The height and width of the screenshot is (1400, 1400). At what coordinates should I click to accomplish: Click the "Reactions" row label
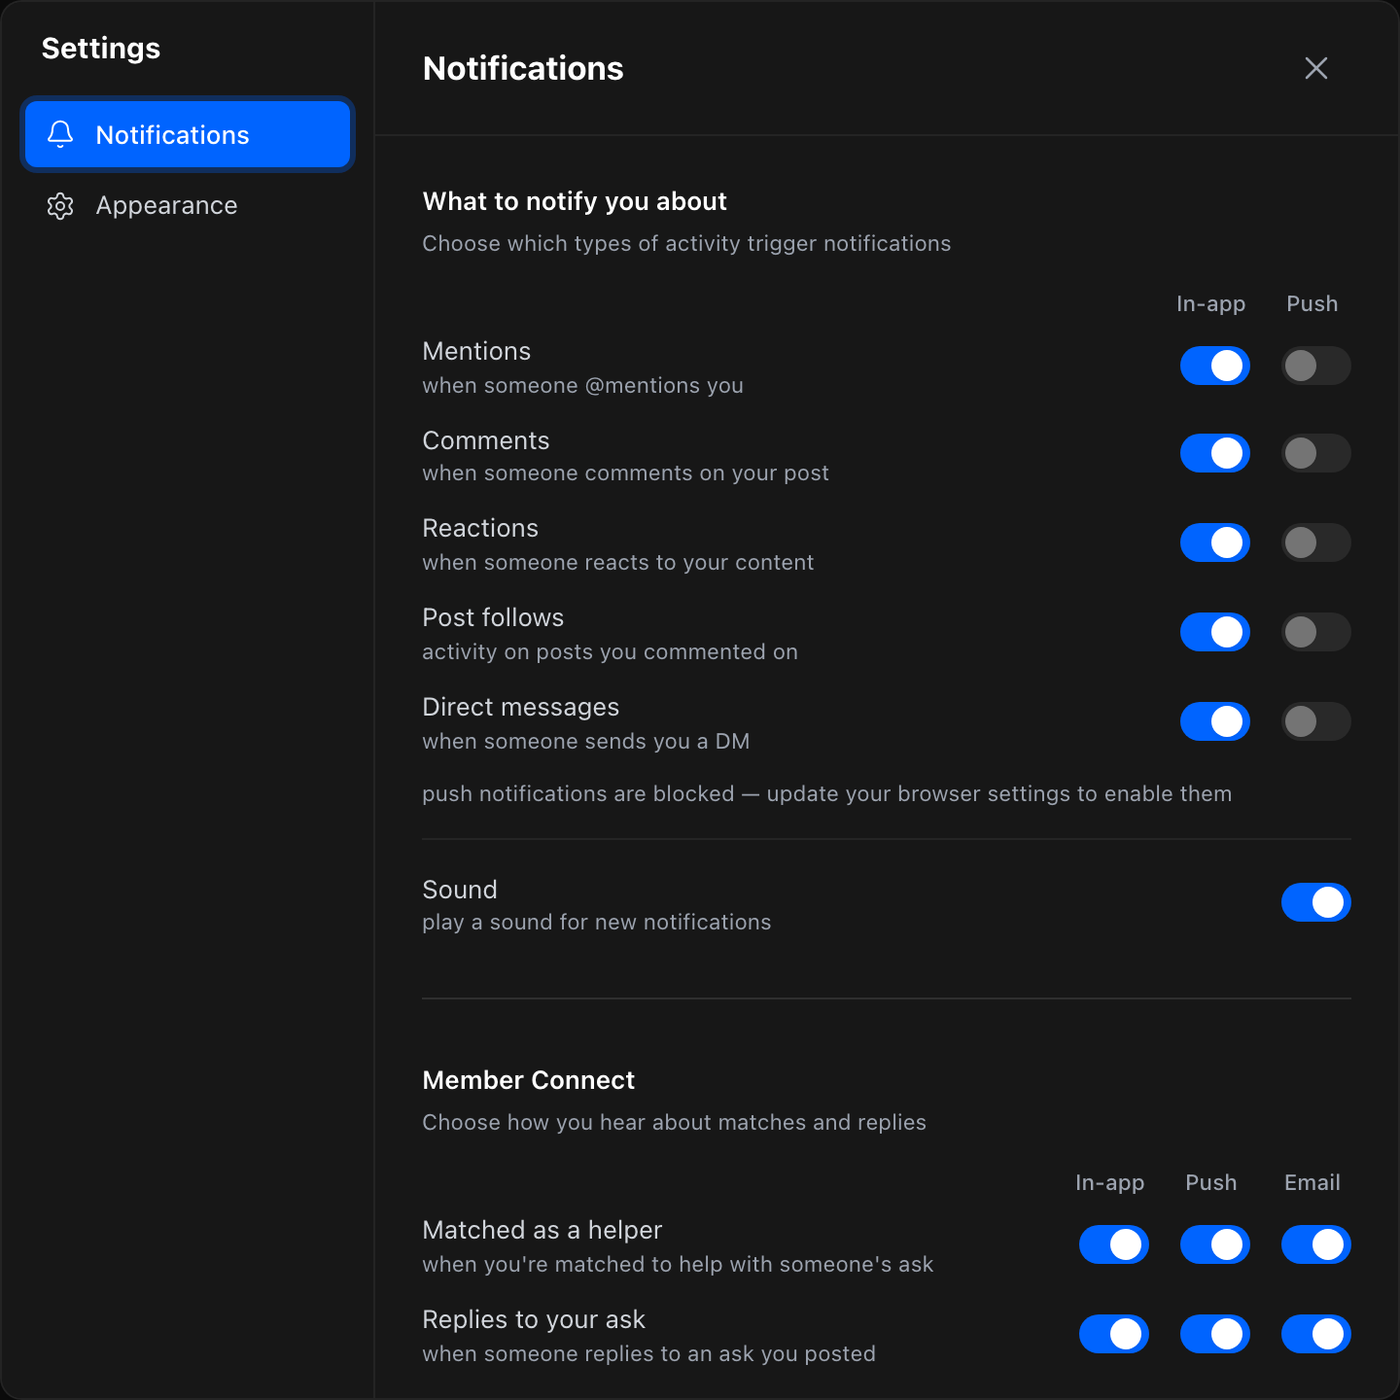pos(480,528)
